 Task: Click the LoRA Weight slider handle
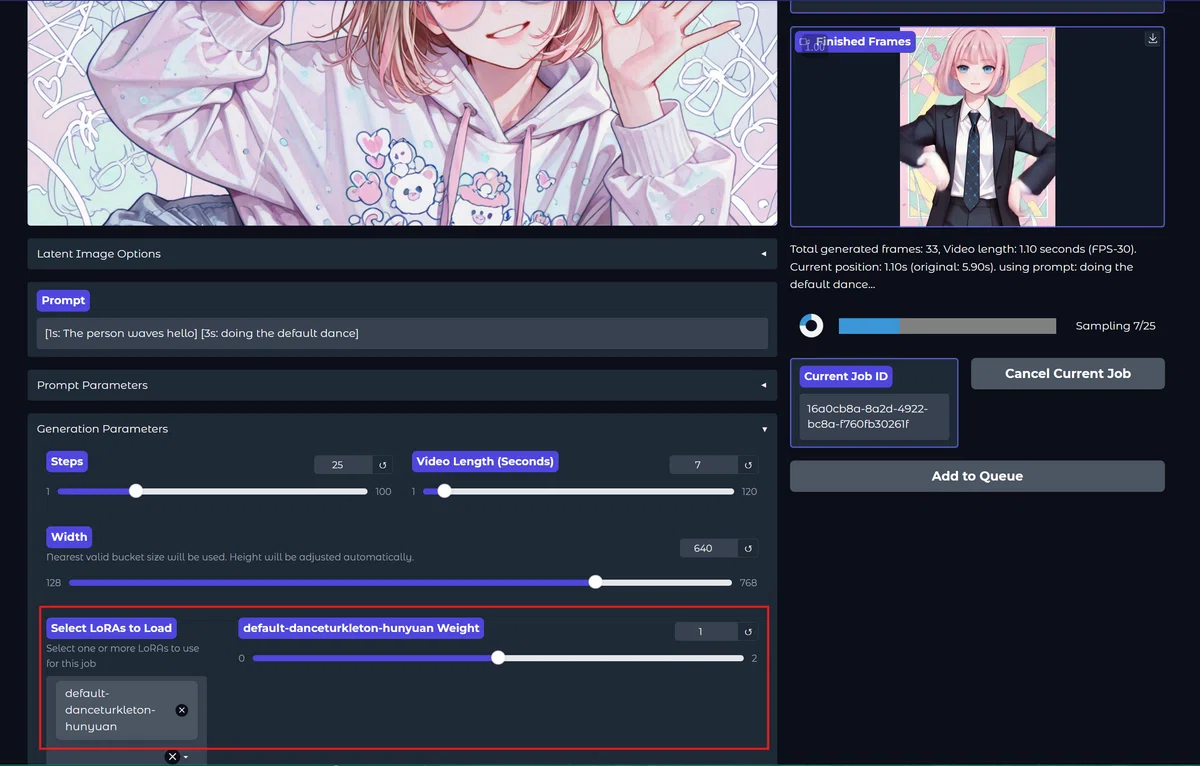point(498,658)
